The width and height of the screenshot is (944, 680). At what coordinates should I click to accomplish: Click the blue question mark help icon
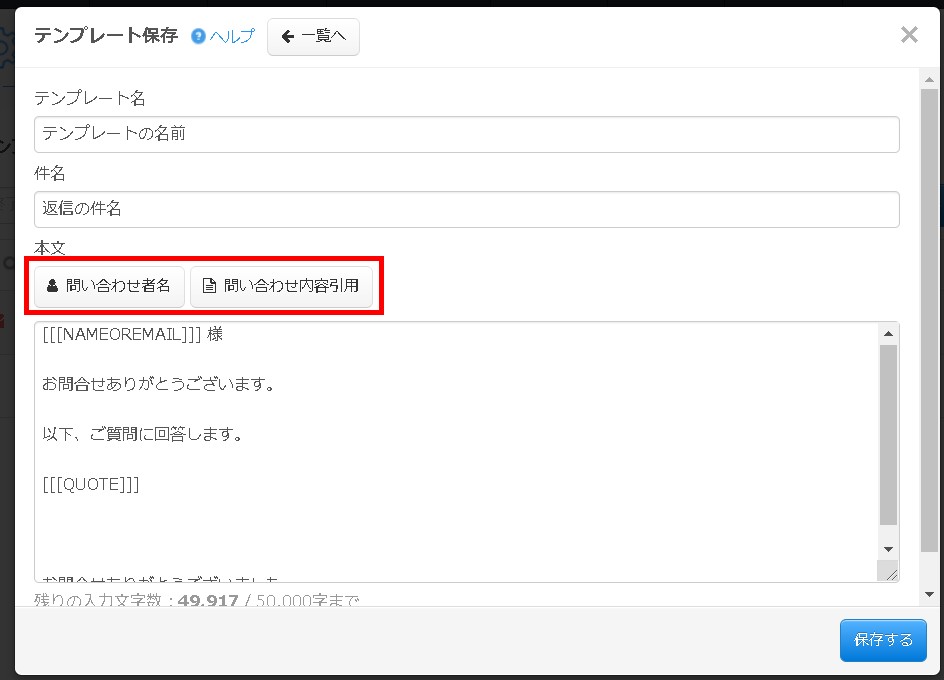[199, 35]
